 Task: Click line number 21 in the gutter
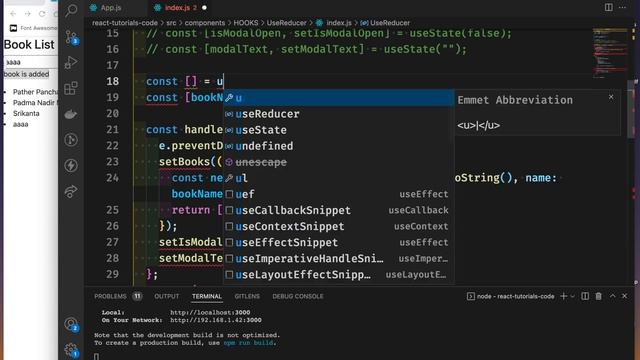click(x=113, y=130)
